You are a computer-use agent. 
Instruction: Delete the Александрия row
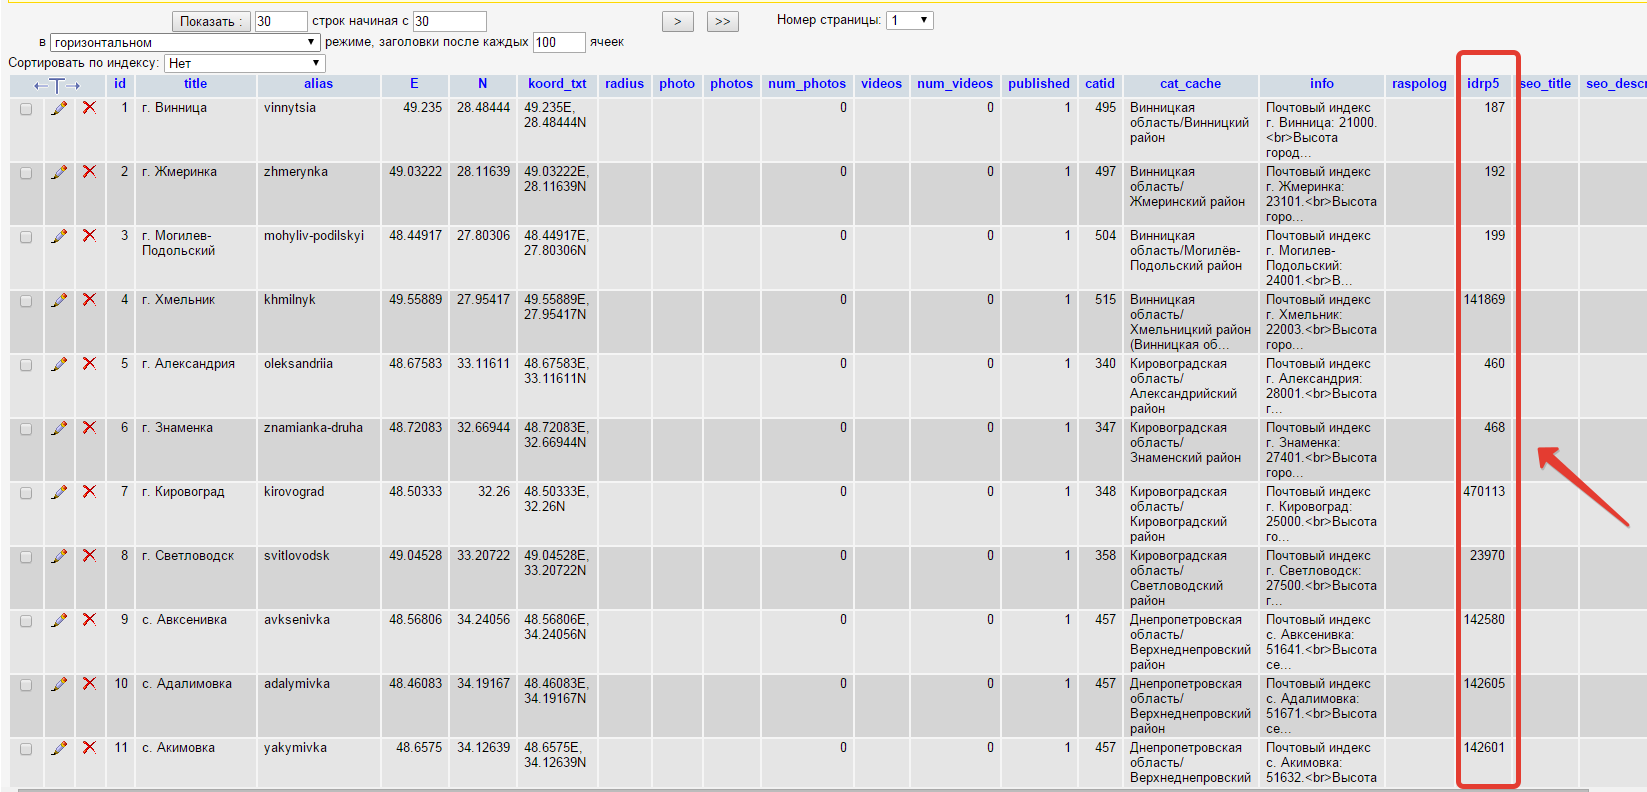(89, 364)
